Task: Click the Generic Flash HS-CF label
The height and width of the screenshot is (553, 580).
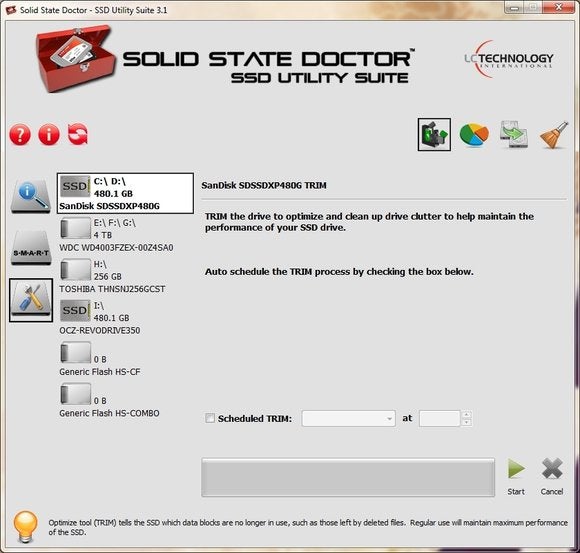Action: (x=100, y=372)
